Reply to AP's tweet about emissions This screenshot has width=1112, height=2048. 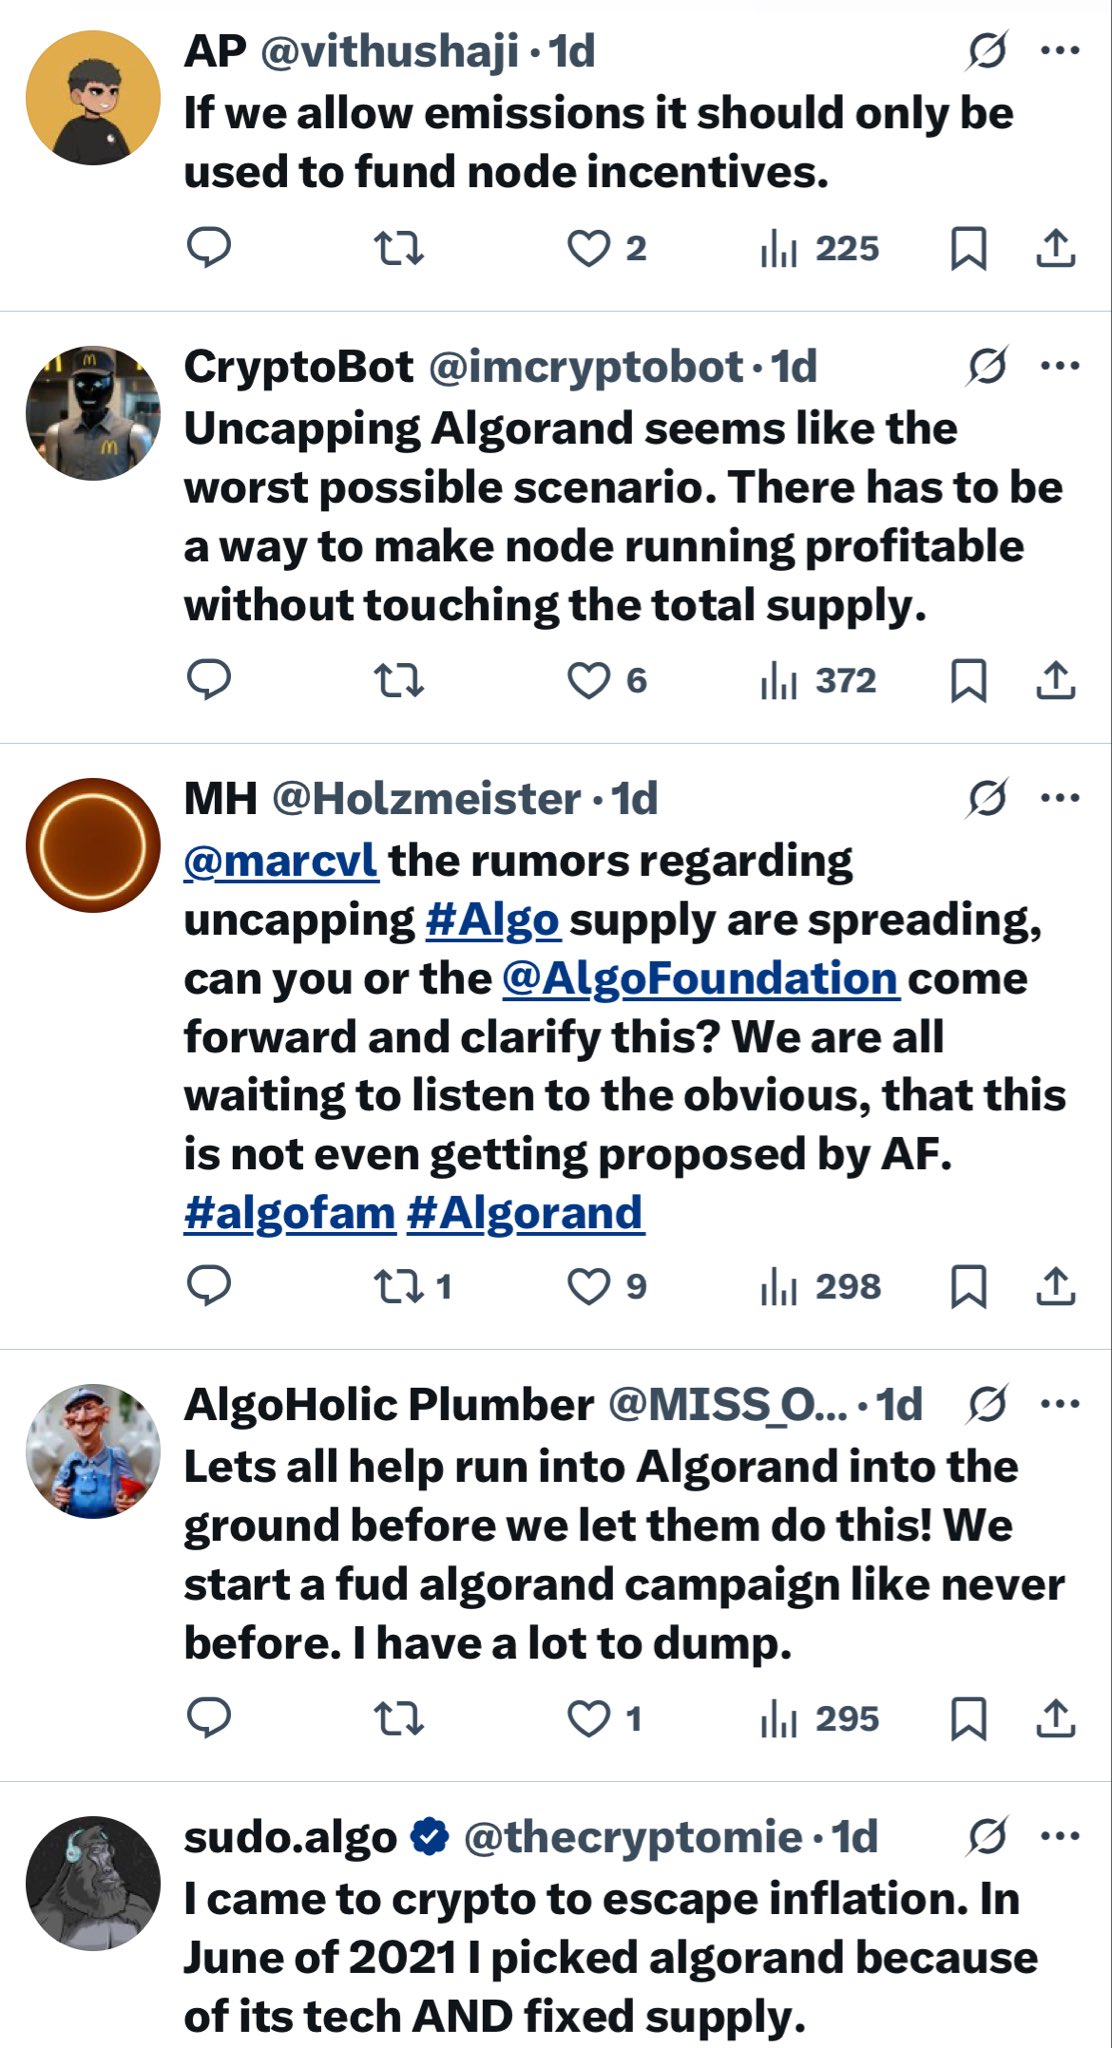(x=209, y=247)
